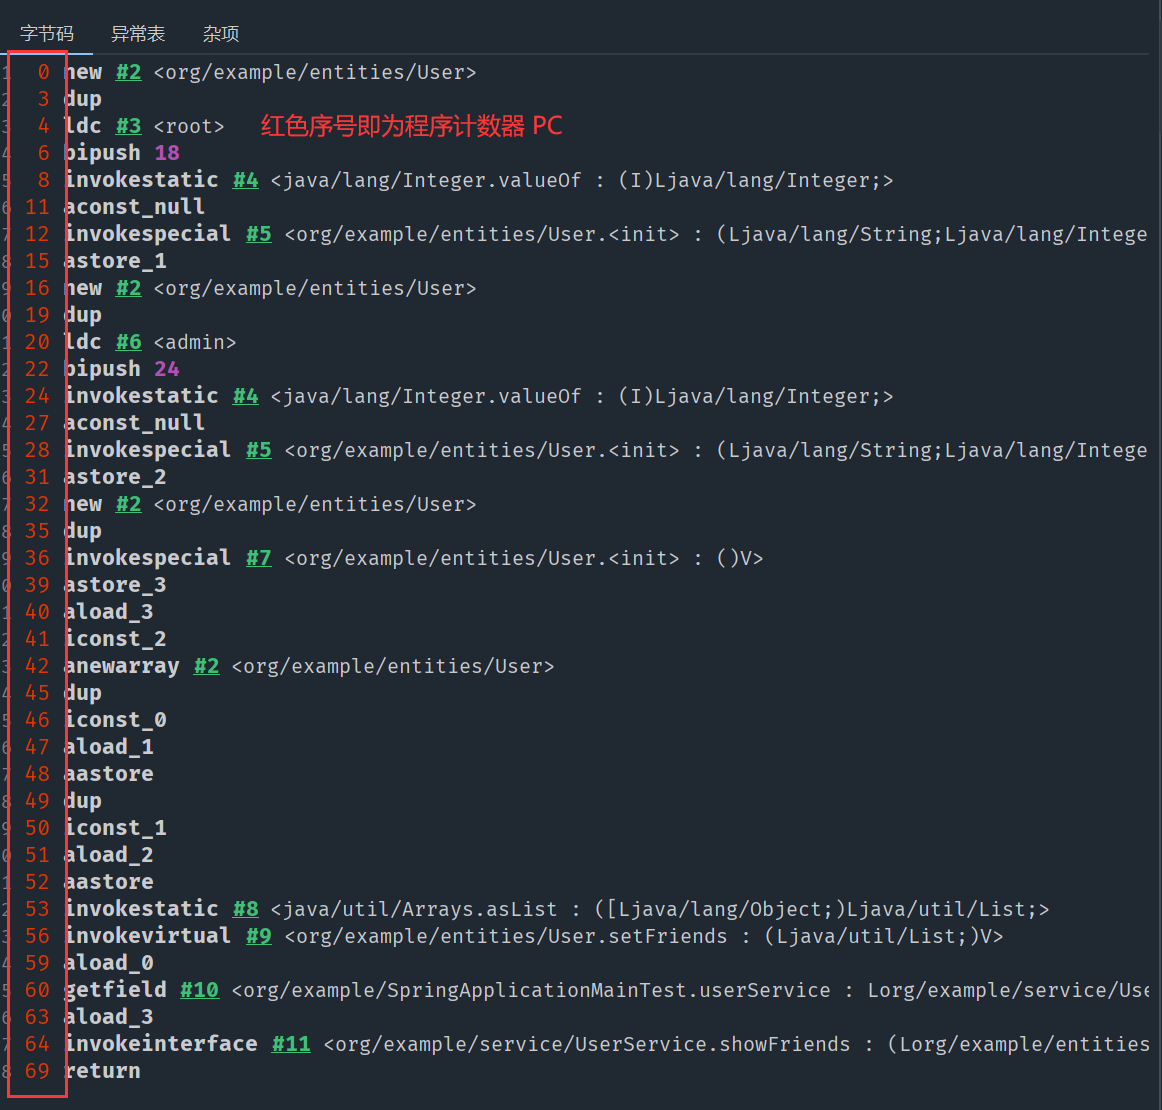Open #4 reference on invokestatic at offset 8
This screenshot has width=1162, height=1110.
tap(245, 180)
